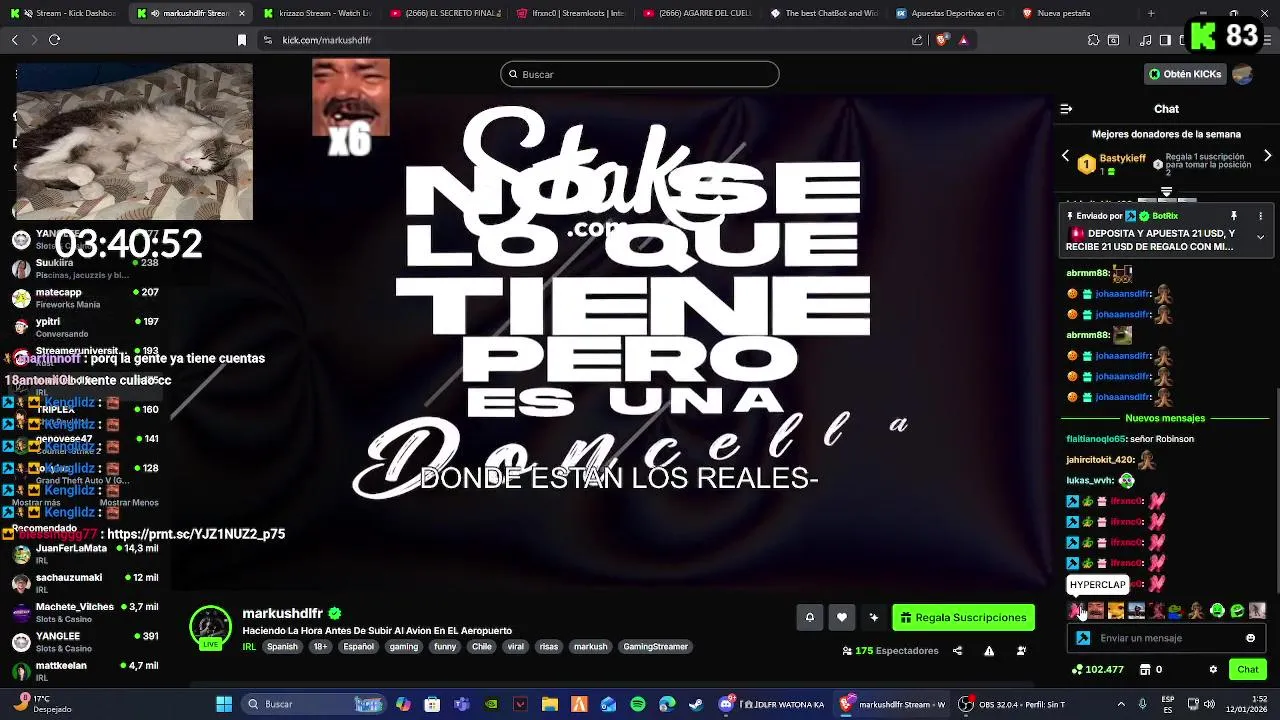Reload the page with the refresh icon
1280x720 pixels.
(x=54, y=40)
